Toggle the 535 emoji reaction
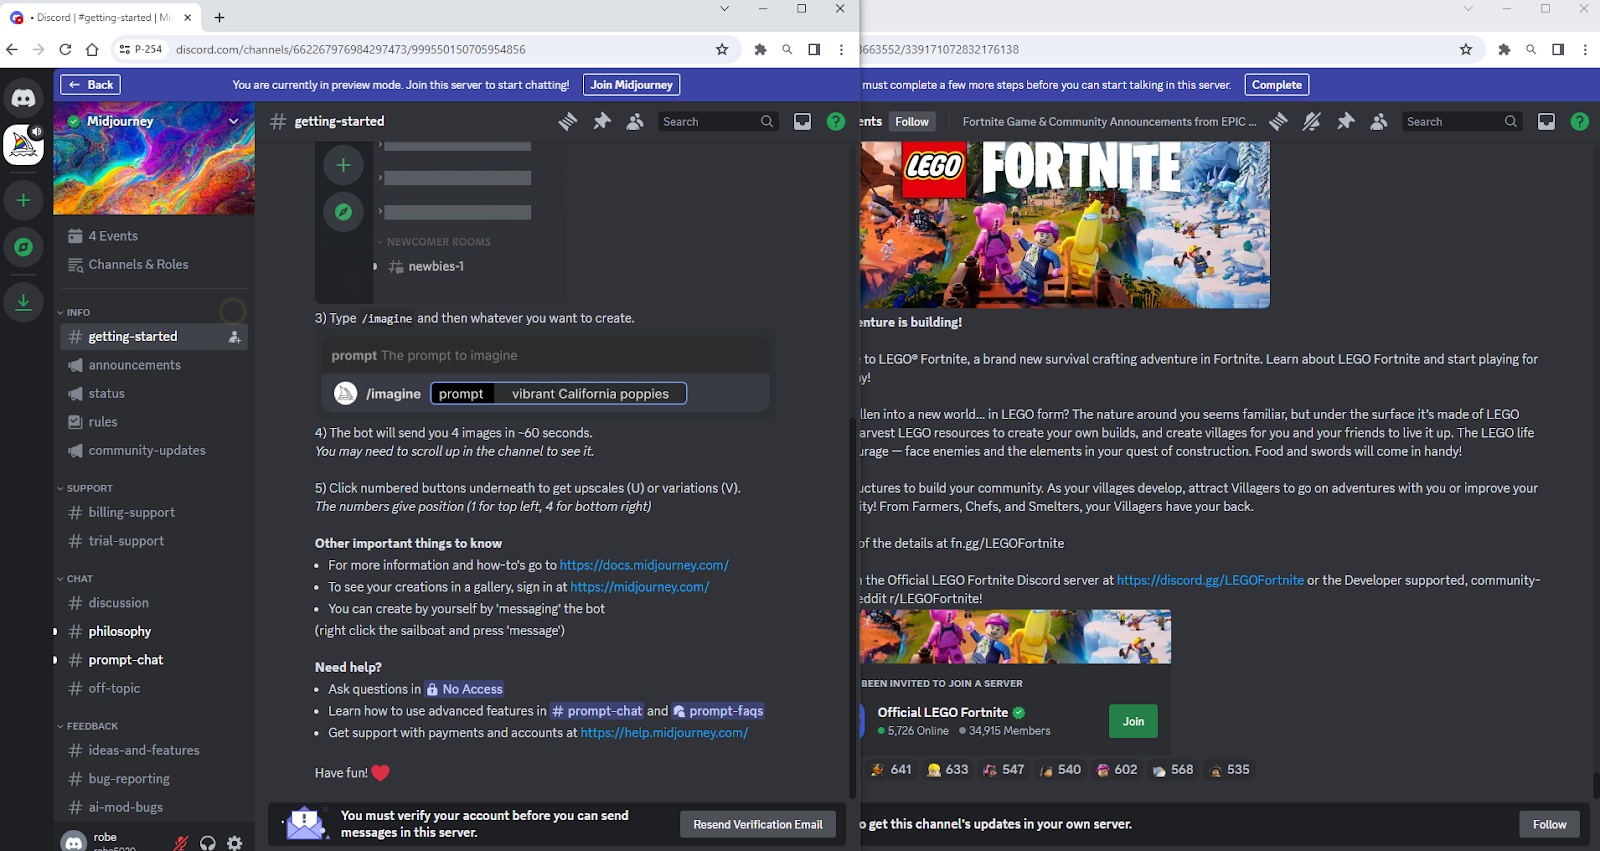Image resolution: width=1600 pixels, height=851 pixels. pyautogui.click(x=1229, y=770)
